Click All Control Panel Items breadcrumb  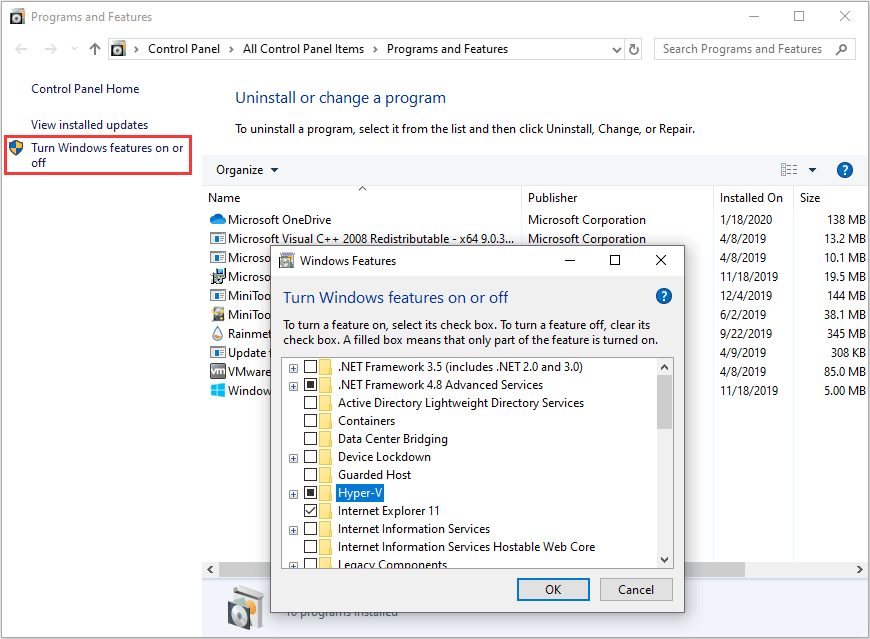point(304,49)
